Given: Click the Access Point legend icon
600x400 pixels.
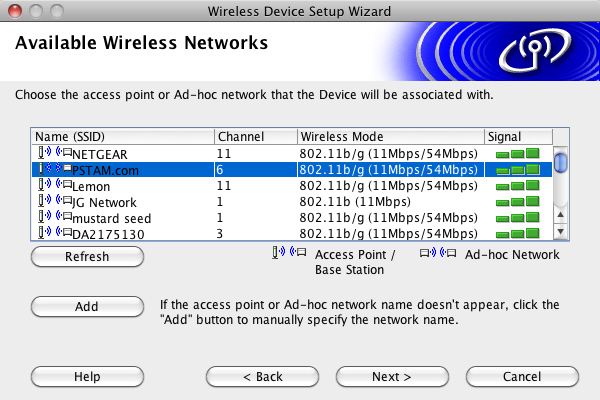Looking at the screenshot, I should tap(289, 253).
